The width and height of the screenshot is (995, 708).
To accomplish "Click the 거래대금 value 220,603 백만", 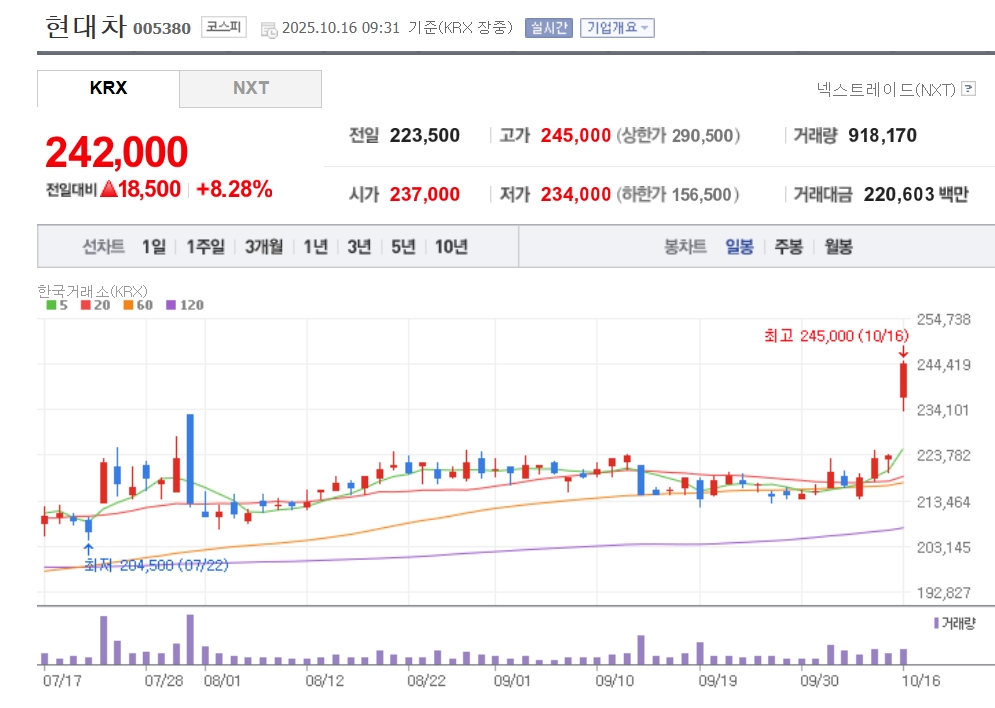I will coord(916,194).
